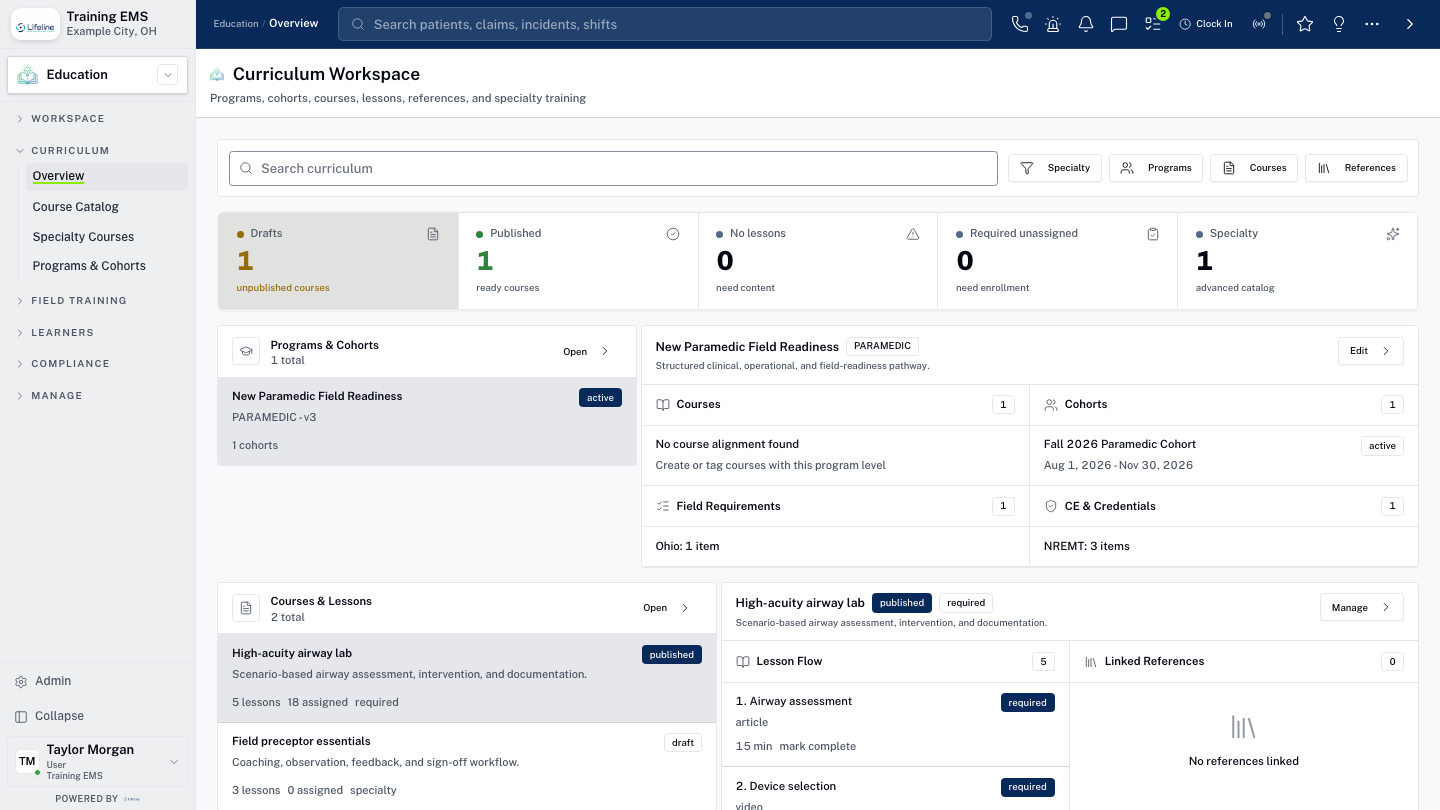Click the Courses filter button

click(1254, 168)
